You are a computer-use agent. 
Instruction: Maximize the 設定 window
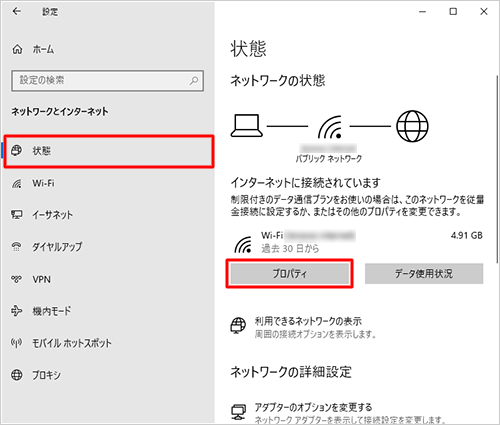point(453,12)
